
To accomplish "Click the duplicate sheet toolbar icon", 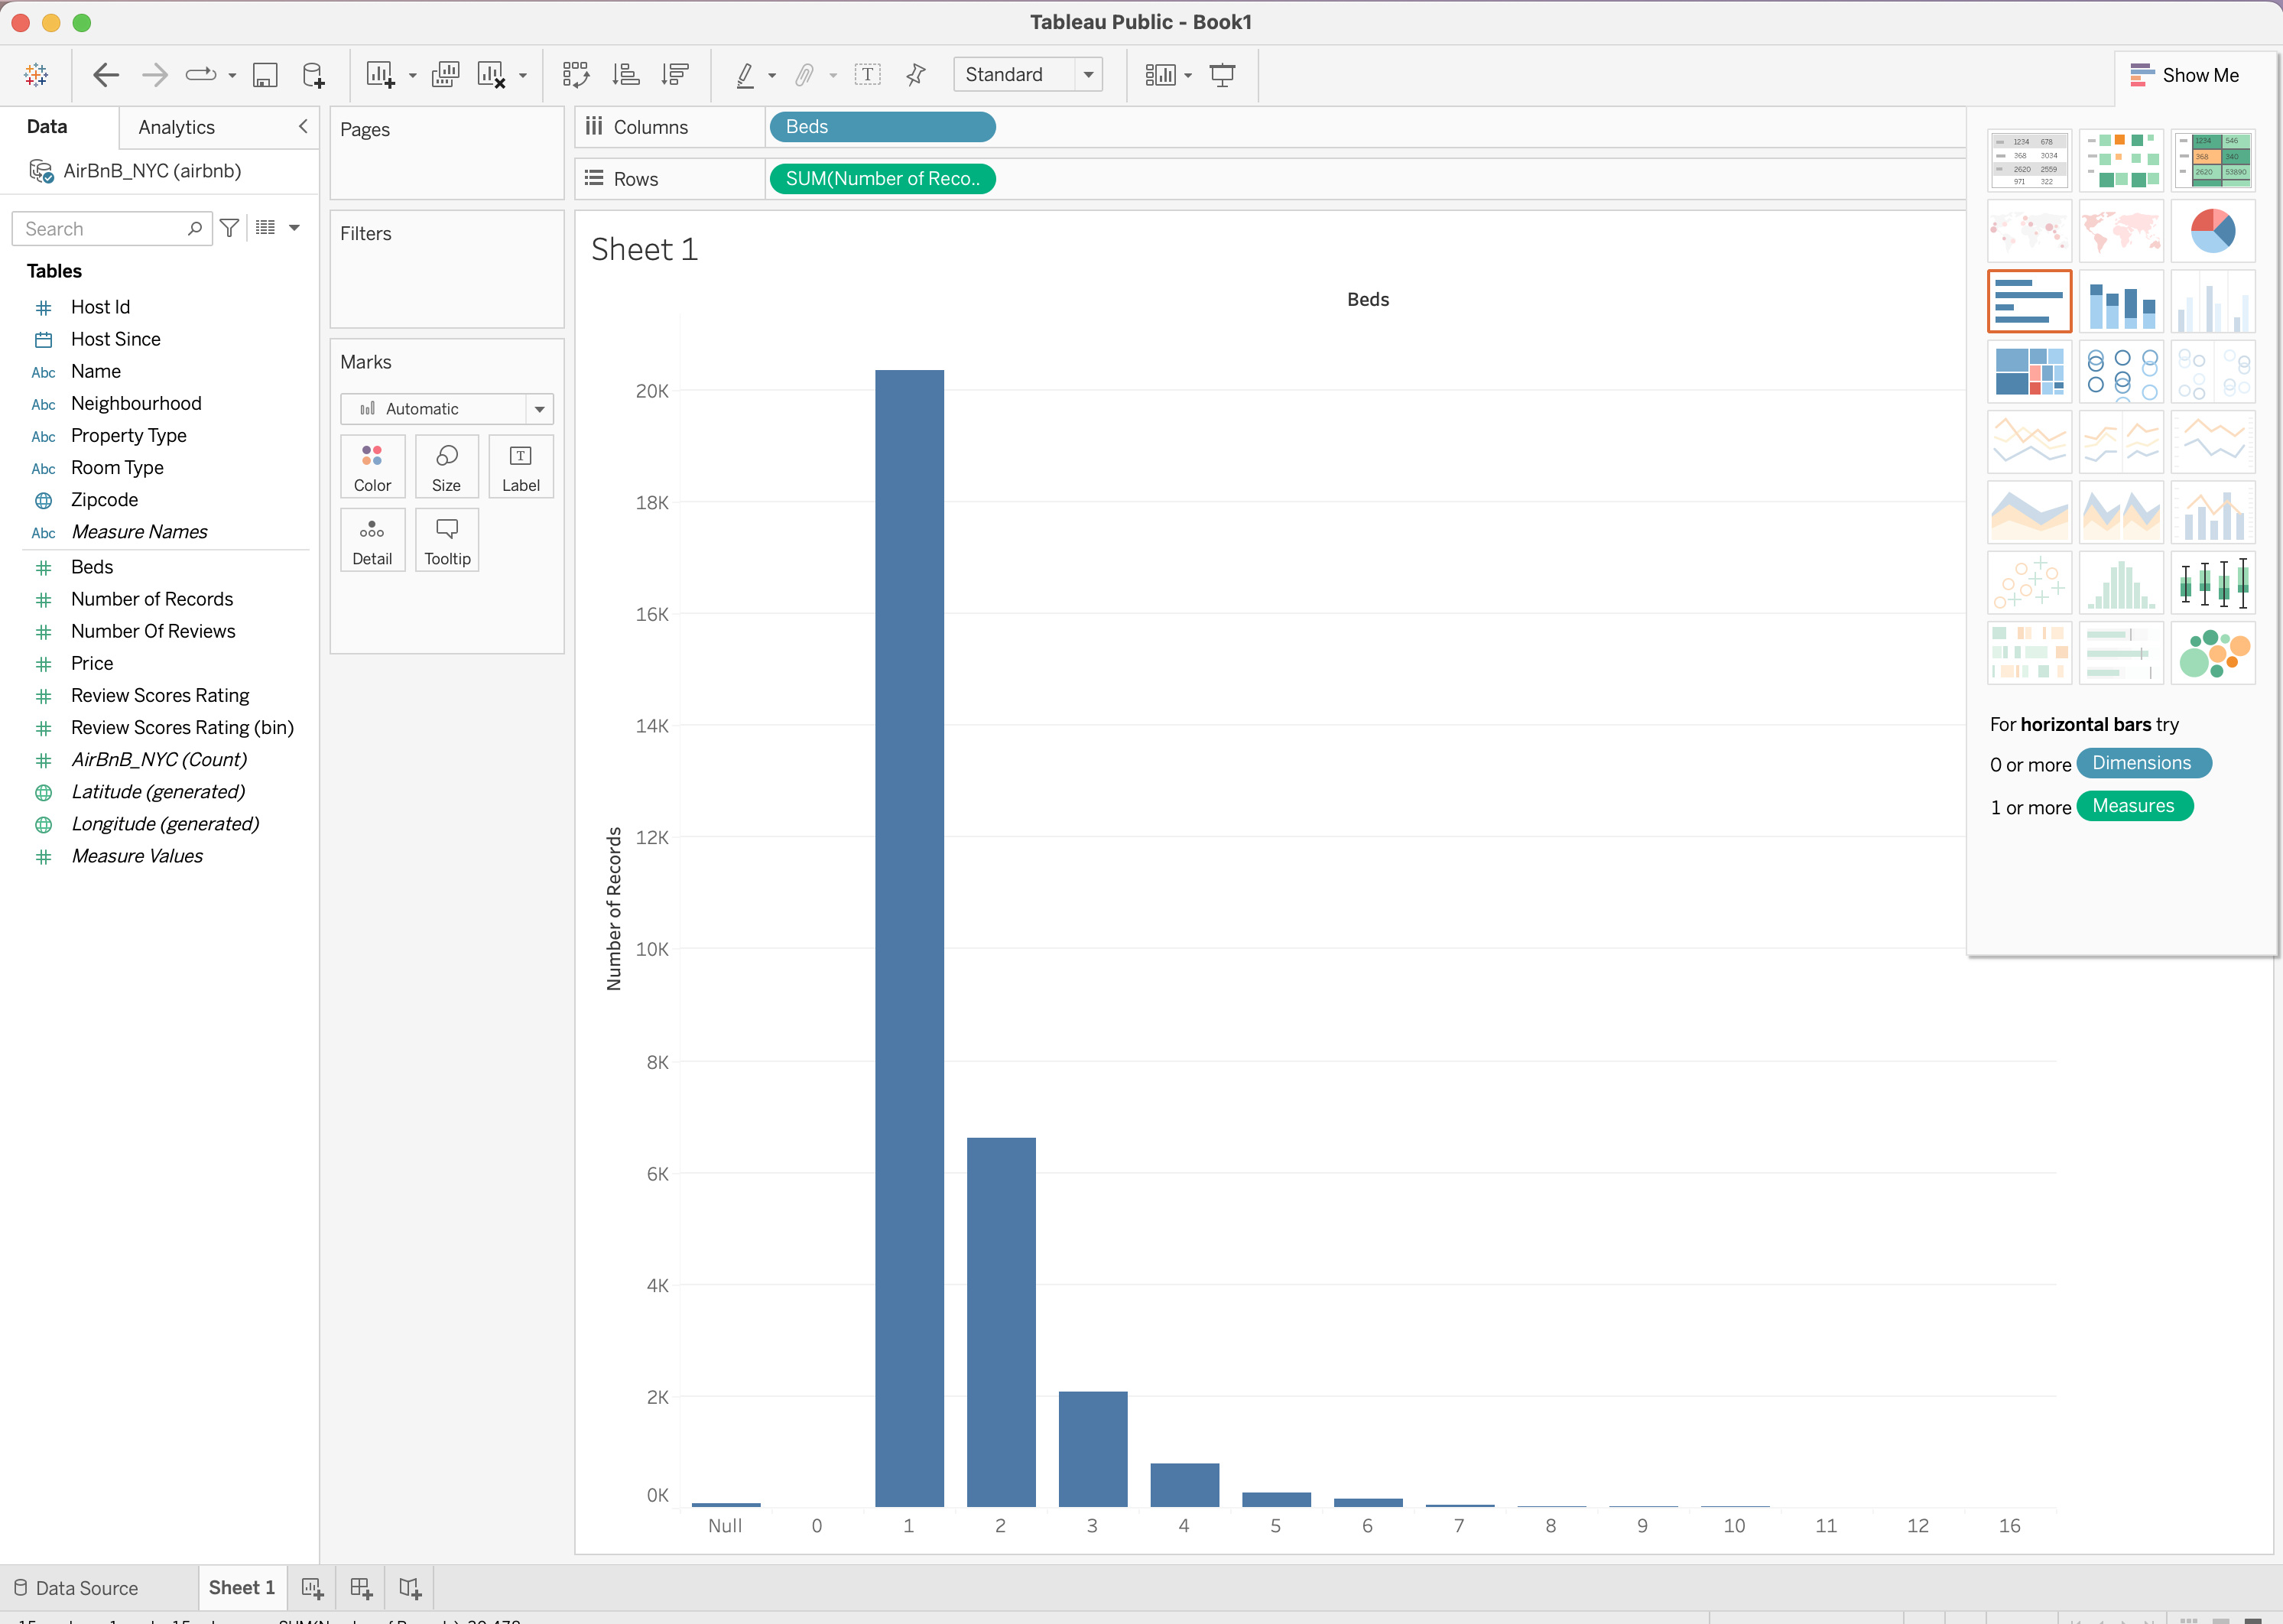I will pos(445,75).
